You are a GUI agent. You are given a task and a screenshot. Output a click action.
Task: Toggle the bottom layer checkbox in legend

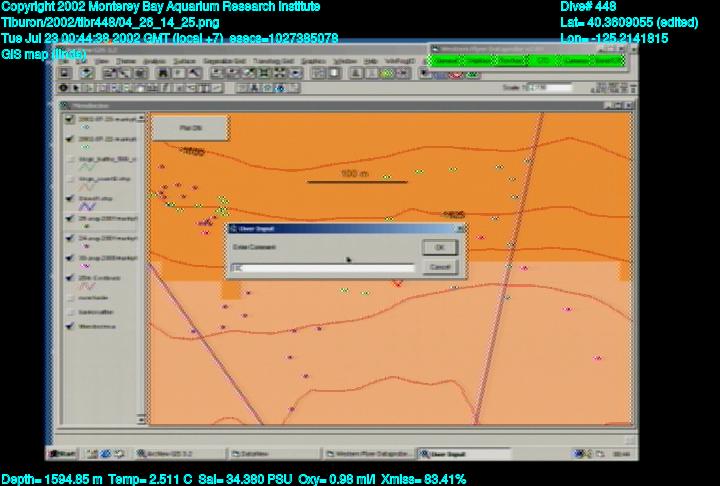69,325
